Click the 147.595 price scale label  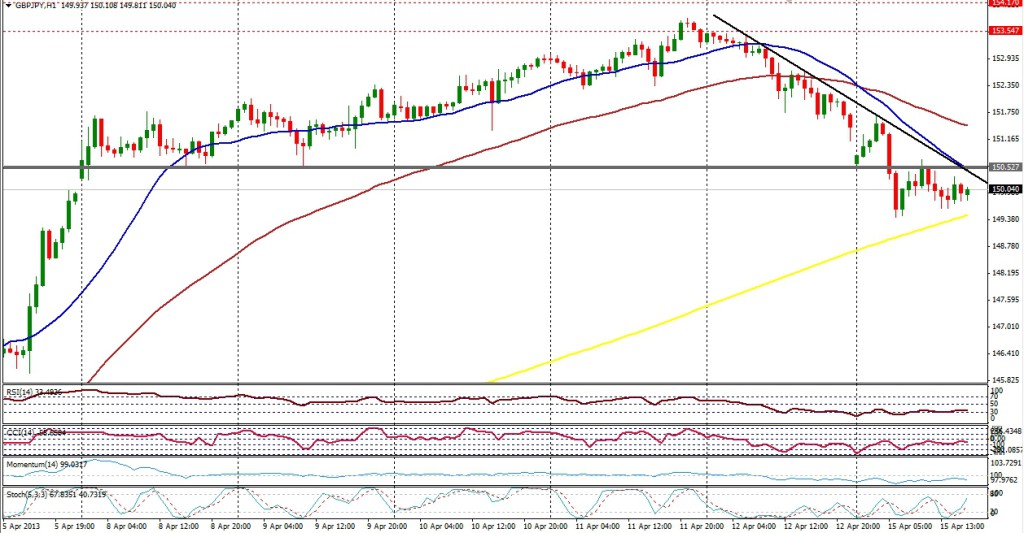[x=1005, y=299]
